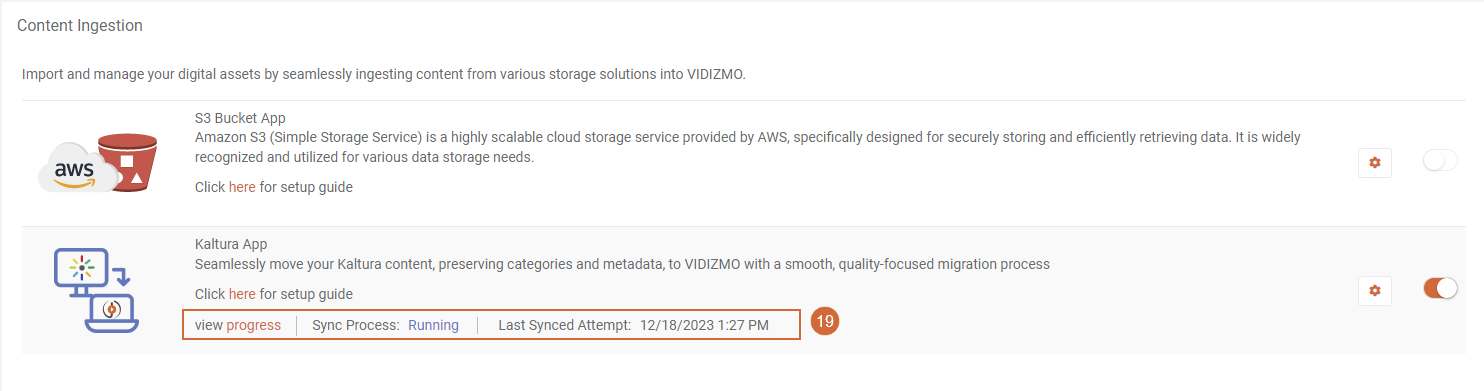
Task: Open settings gear for S3 Bucket App
Action: coord(1374,163)
